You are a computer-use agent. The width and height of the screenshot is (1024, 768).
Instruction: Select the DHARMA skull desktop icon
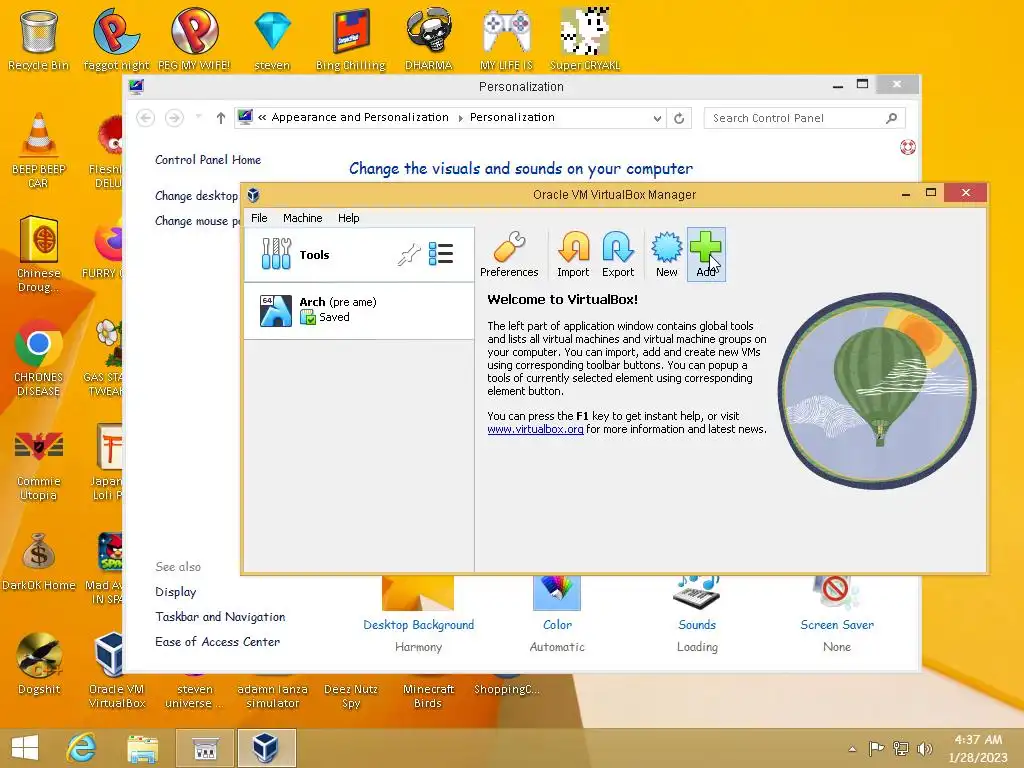point(428,39)
